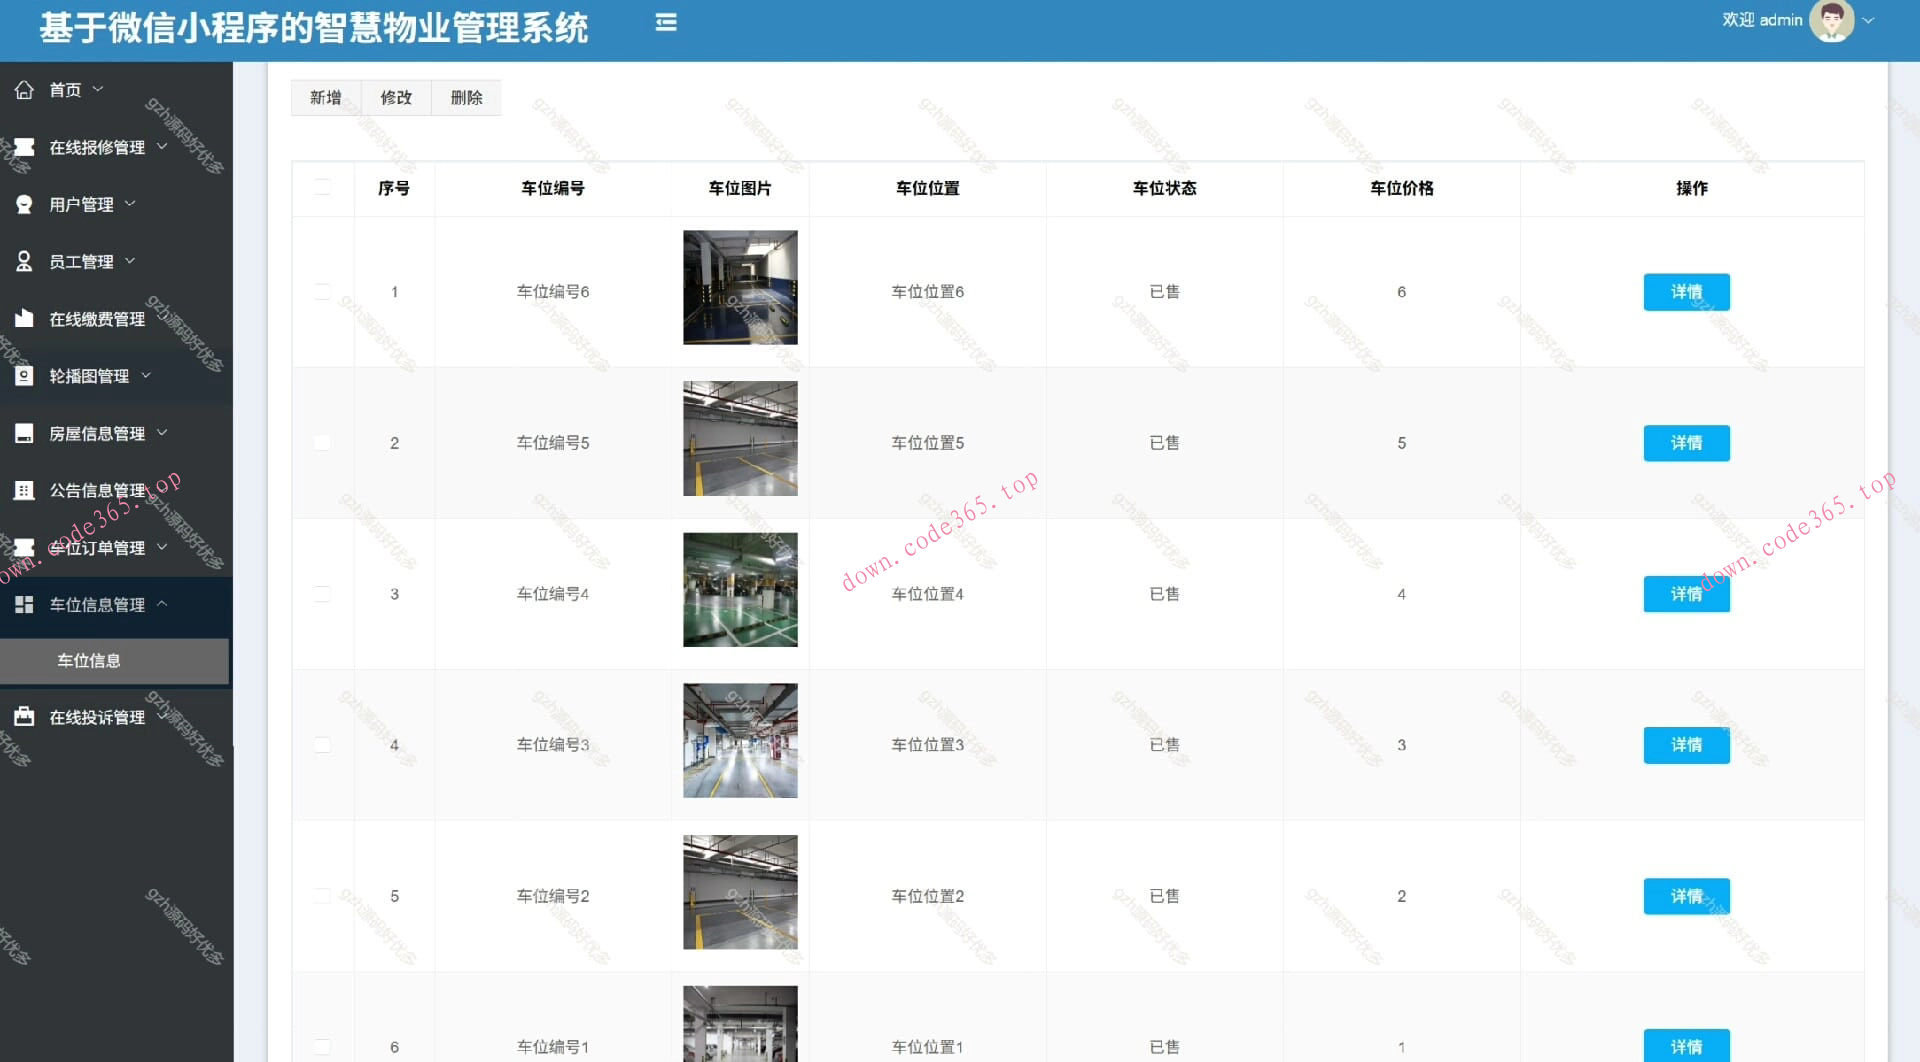Click 详情 button for 车位编号5
The image size is (1920, 1062).
point(1686,443)
